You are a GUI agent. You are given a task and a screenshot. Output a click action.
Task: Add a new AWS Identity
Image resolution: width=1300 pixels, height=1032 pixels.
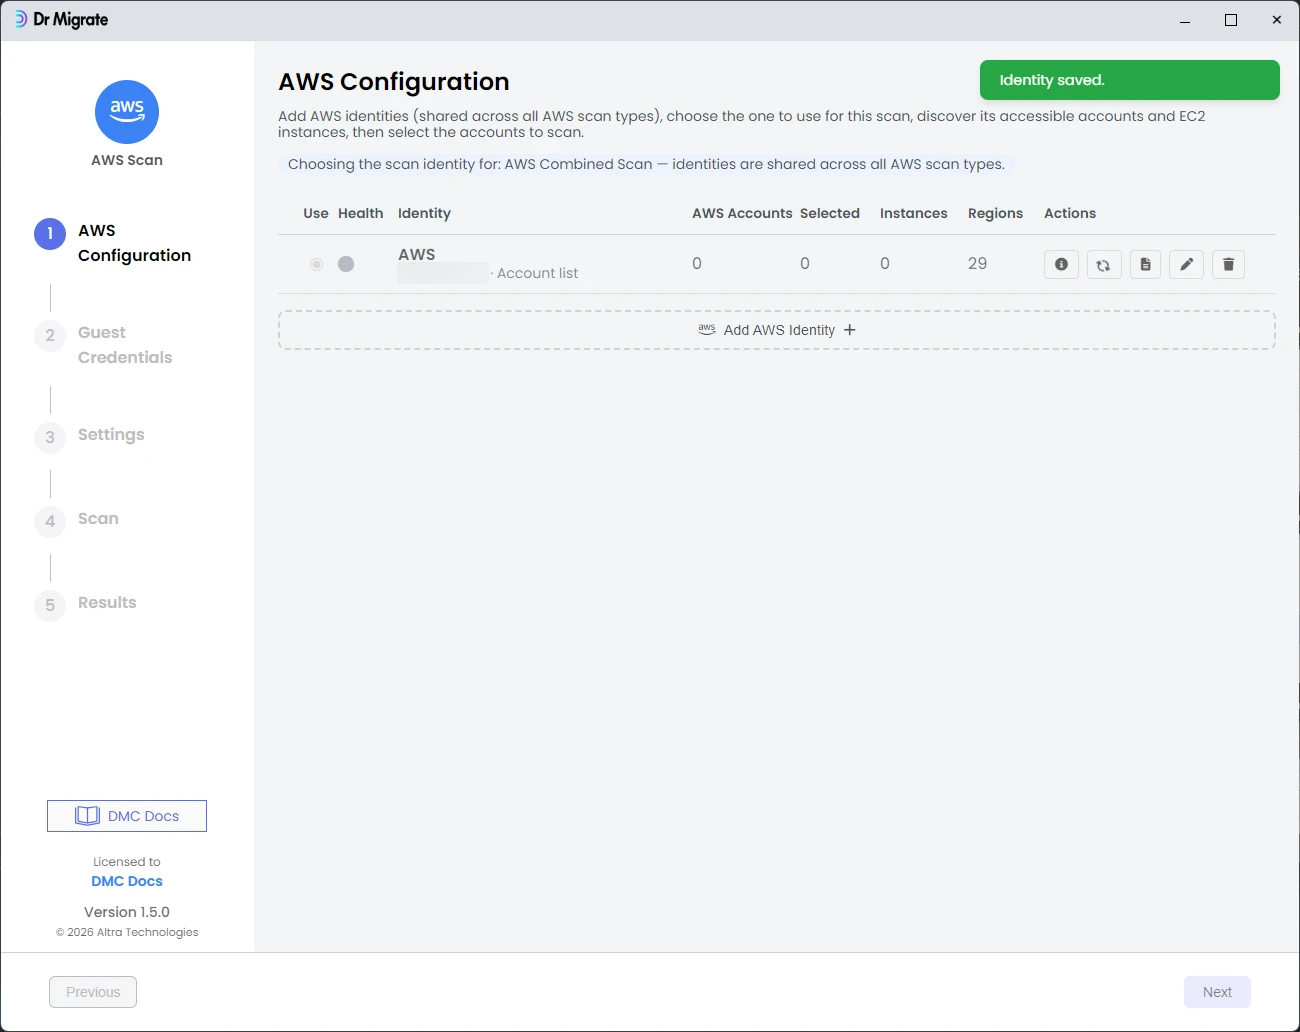point(777,330)
